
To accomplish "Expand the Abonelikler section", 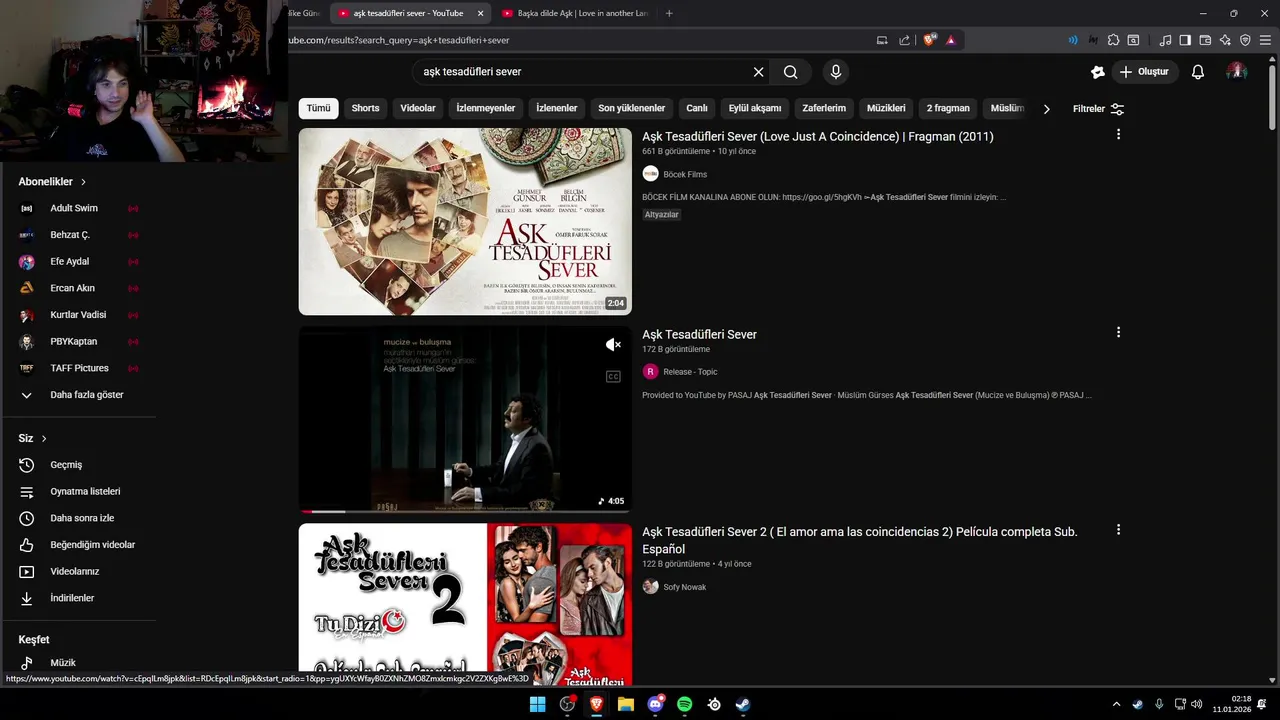I will [x=53, y=182].
